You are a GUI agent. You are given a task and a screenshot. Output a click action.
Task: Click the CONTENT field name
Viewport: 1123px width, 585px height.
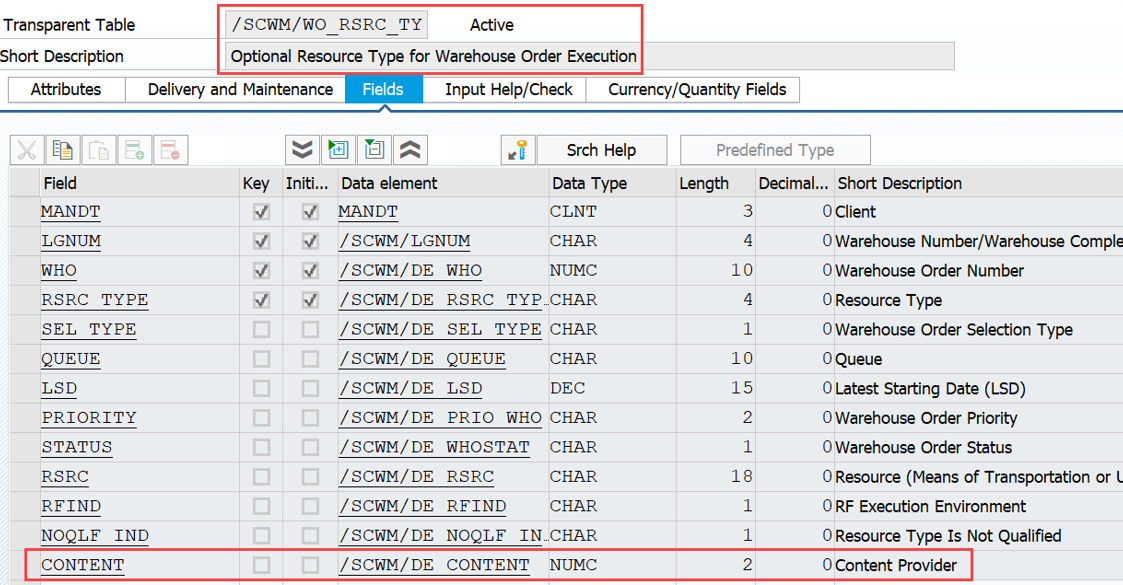point(82,565)
